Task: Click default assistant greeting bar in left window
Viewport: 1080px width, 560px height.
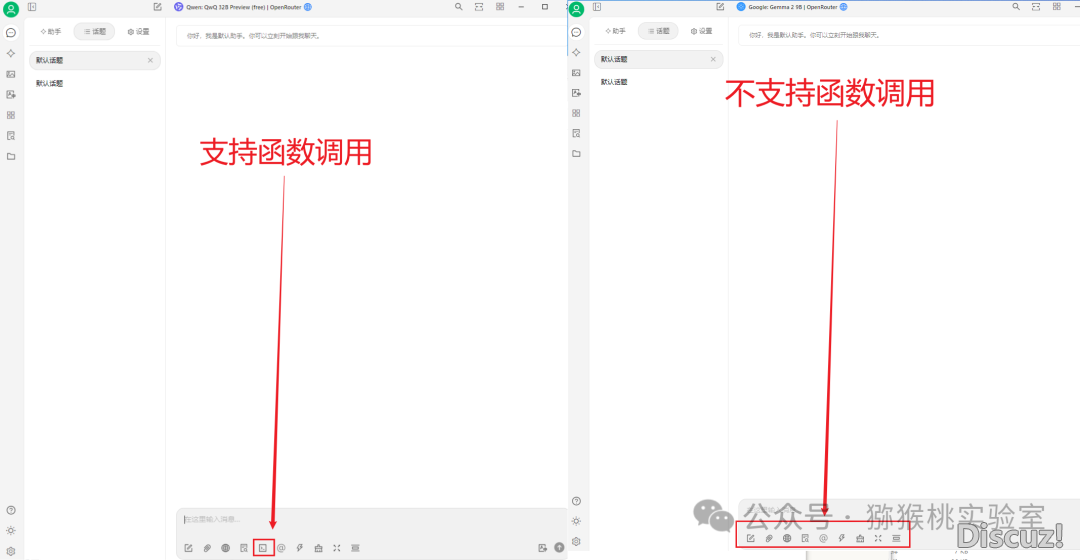Action: tap(371, 36)
